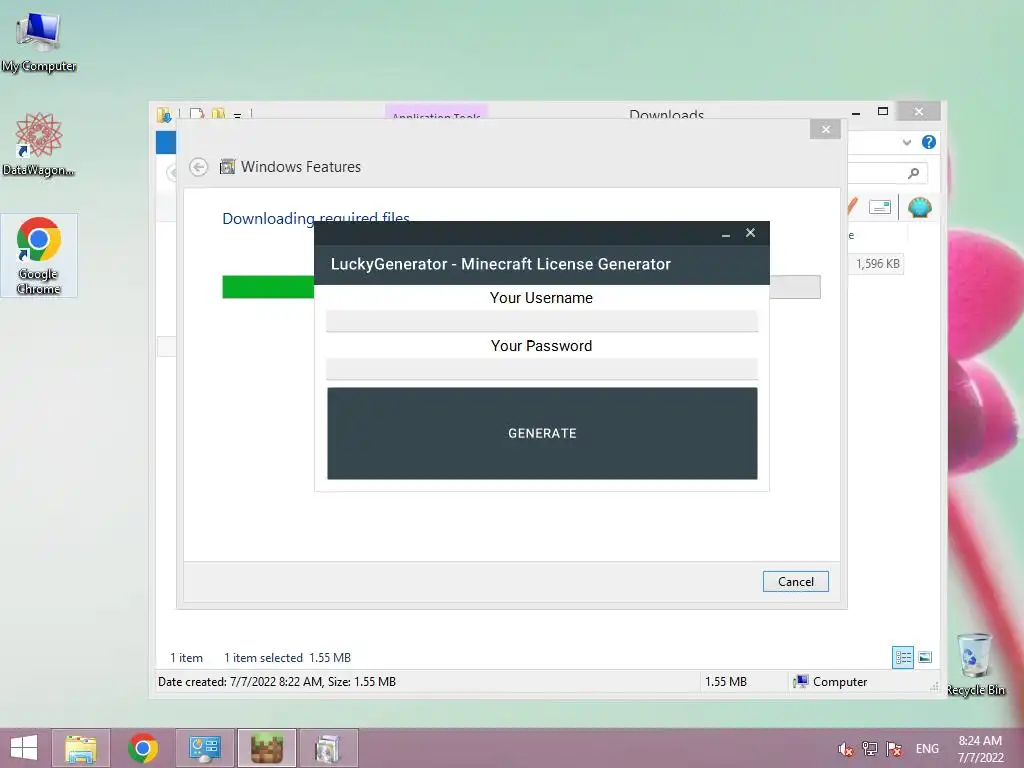This screenshot has width=1024, height=768.
Task: Maximize the Downloads Explorer window
Action: click(x=883, y=112)
